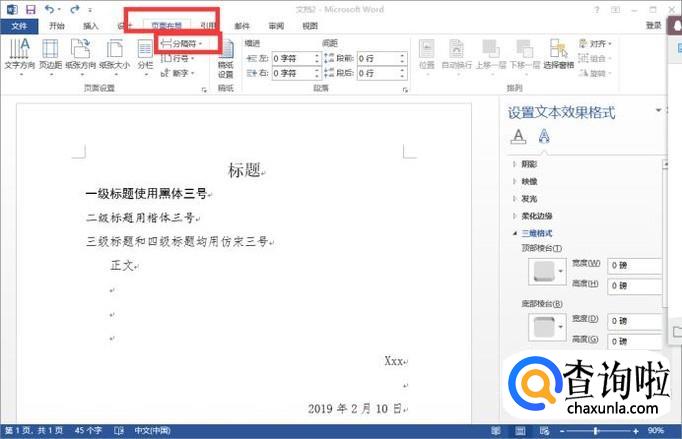Open the 分栏 columns menu
This screenshot has width=682, height=439.
[x=145, y=58]
